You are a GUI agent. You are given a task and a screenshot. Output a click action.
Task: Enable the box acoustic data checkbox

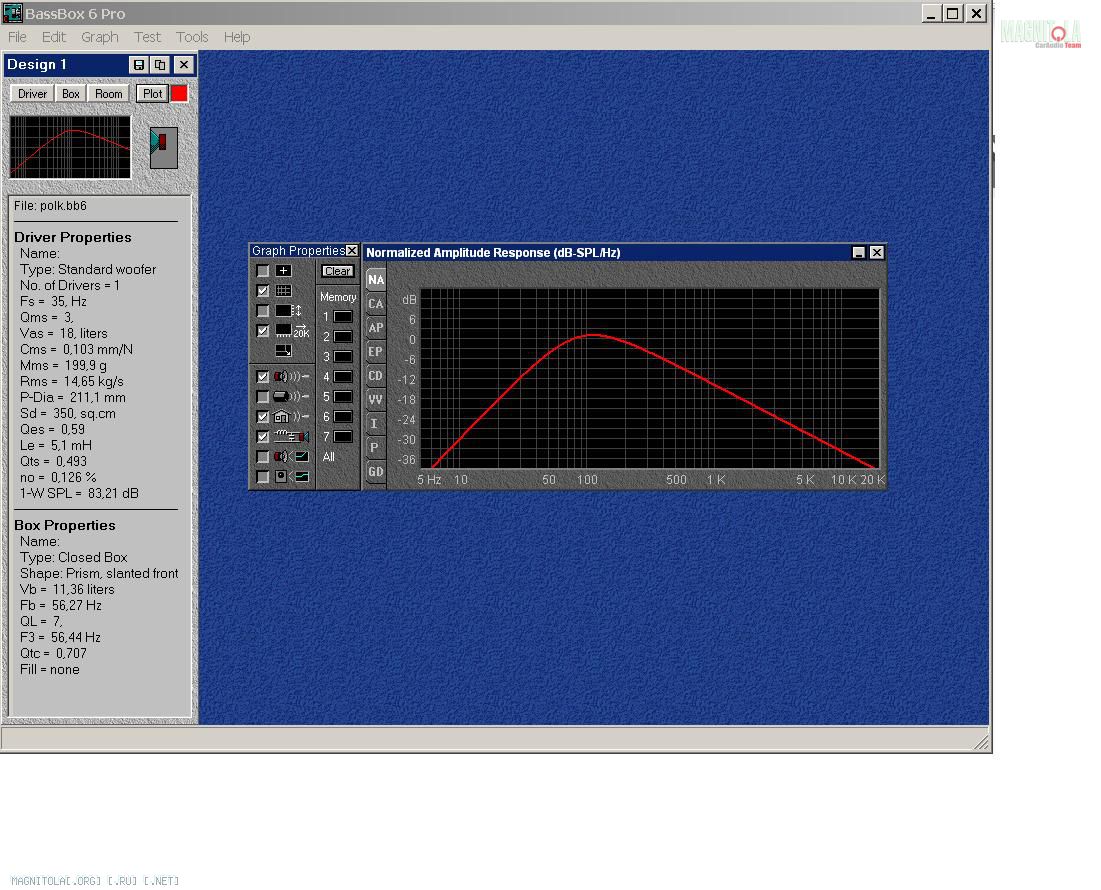point(263,477)
